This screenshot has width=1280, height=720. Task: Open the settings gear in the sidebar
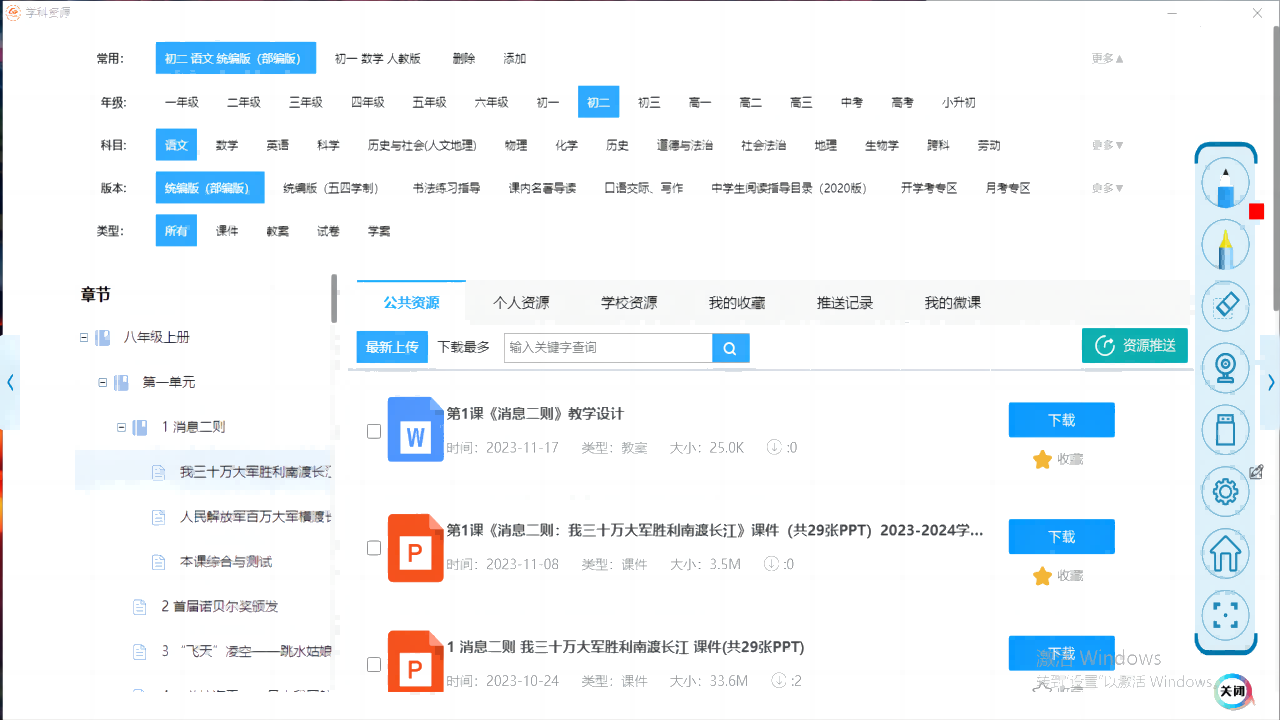tap(1225, 491)
